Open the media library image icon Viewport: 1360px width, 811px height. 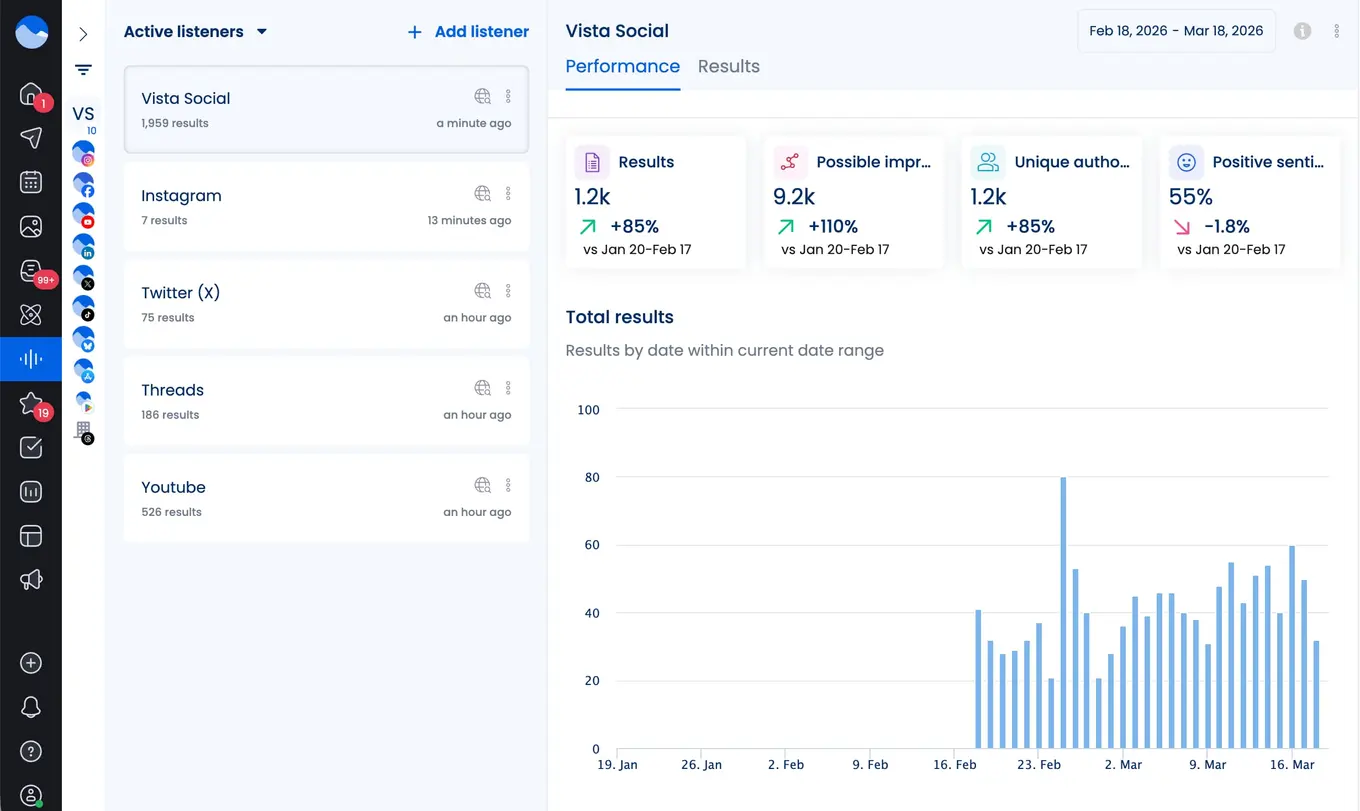[31, 226]
